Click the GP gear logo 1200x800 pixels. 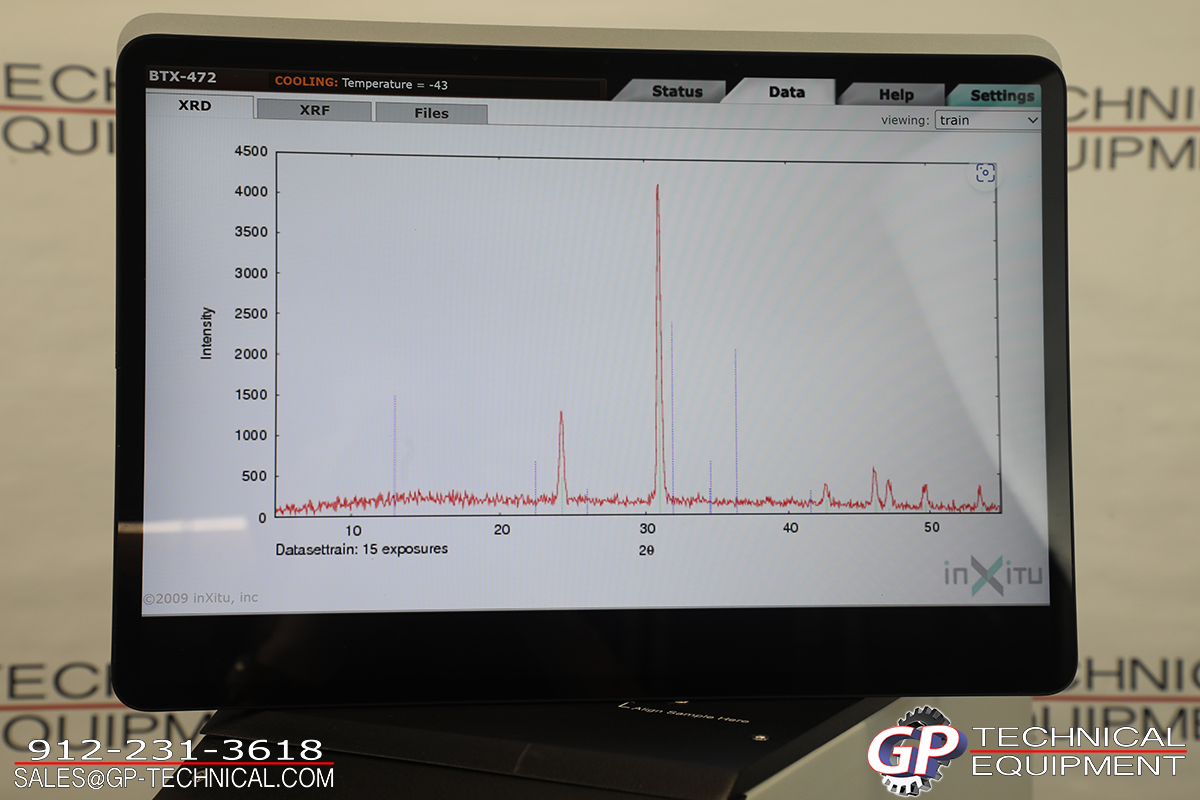coord(914,751)
